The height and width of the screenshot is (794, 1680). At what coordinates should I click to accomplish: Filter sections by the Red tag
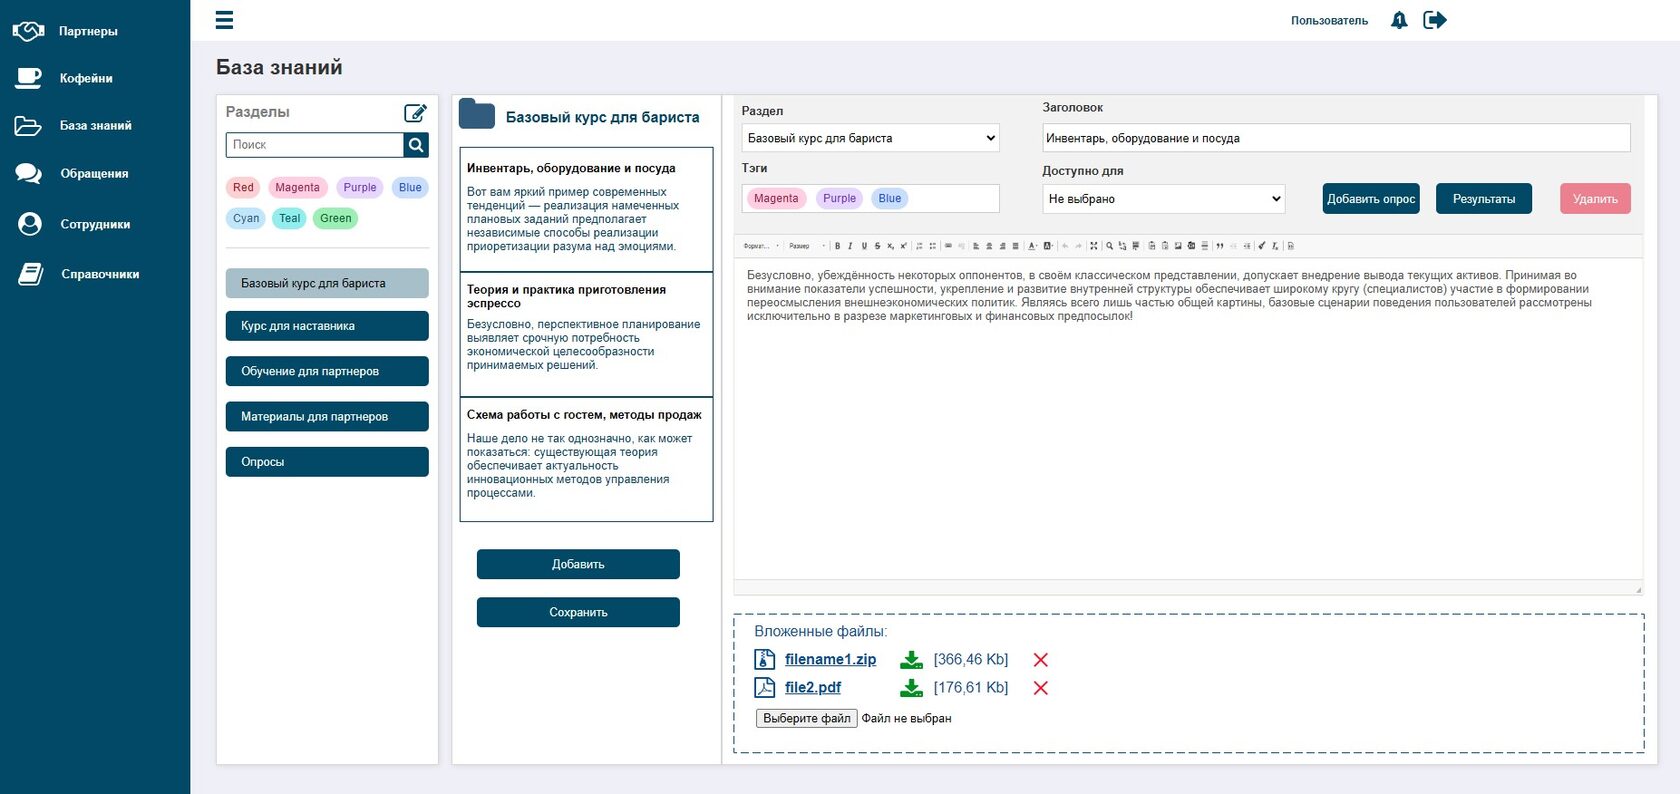(243, 187)
